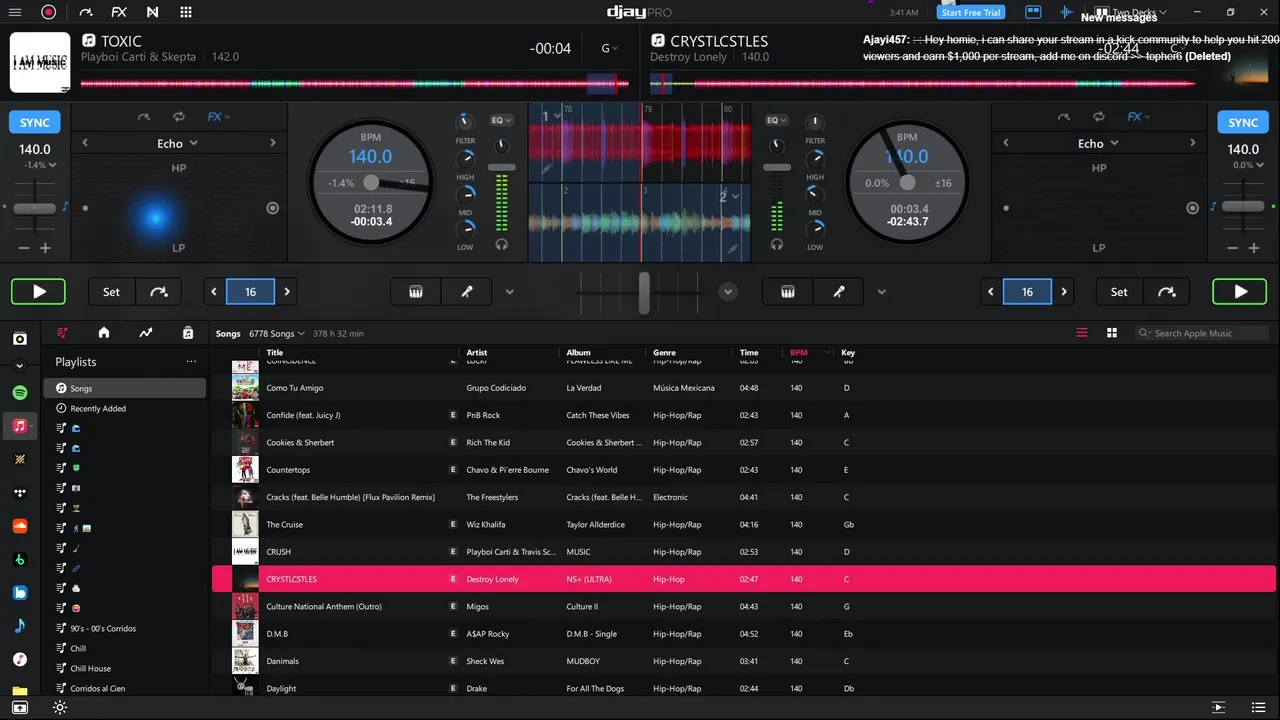
Task: Open left deck sampler keys icon
Action: pos(416,292)
